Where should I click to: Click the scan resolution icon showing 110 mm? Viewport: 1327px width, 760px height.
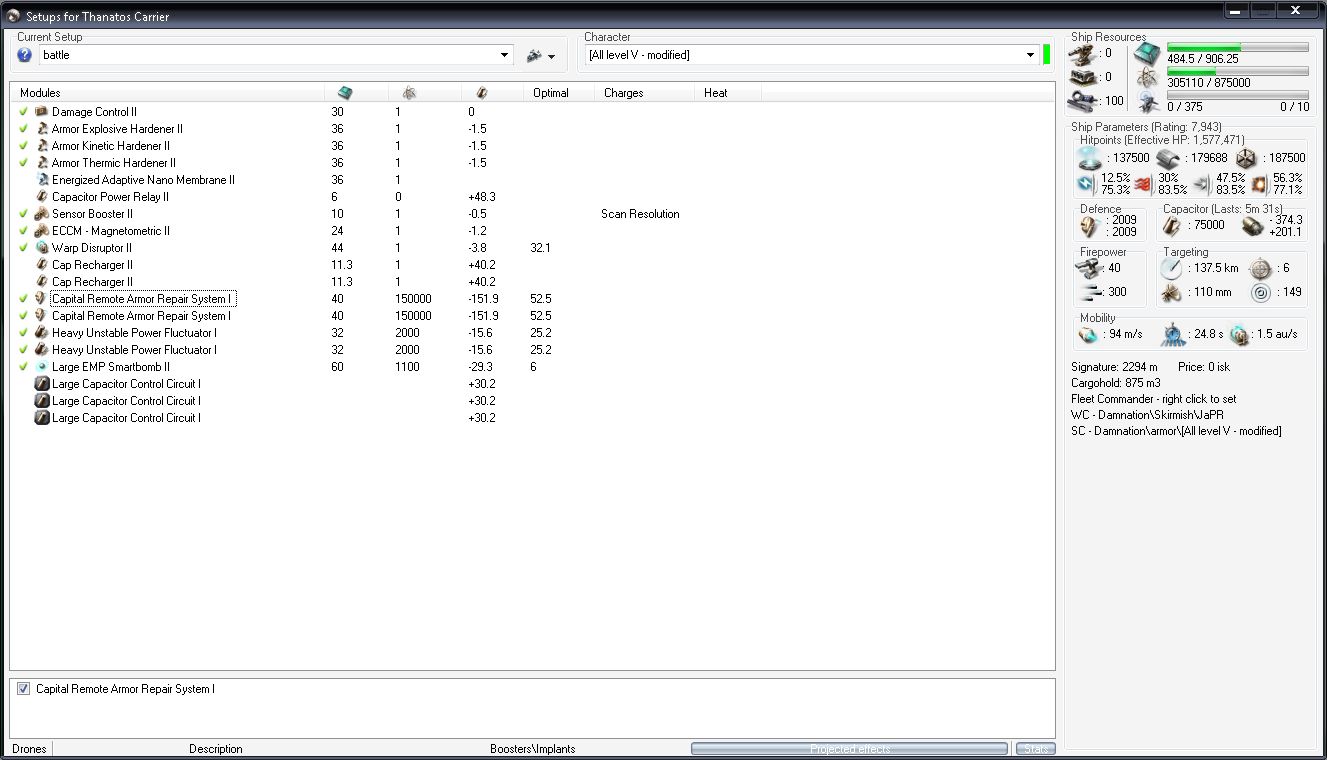[x=1170, y=292]
